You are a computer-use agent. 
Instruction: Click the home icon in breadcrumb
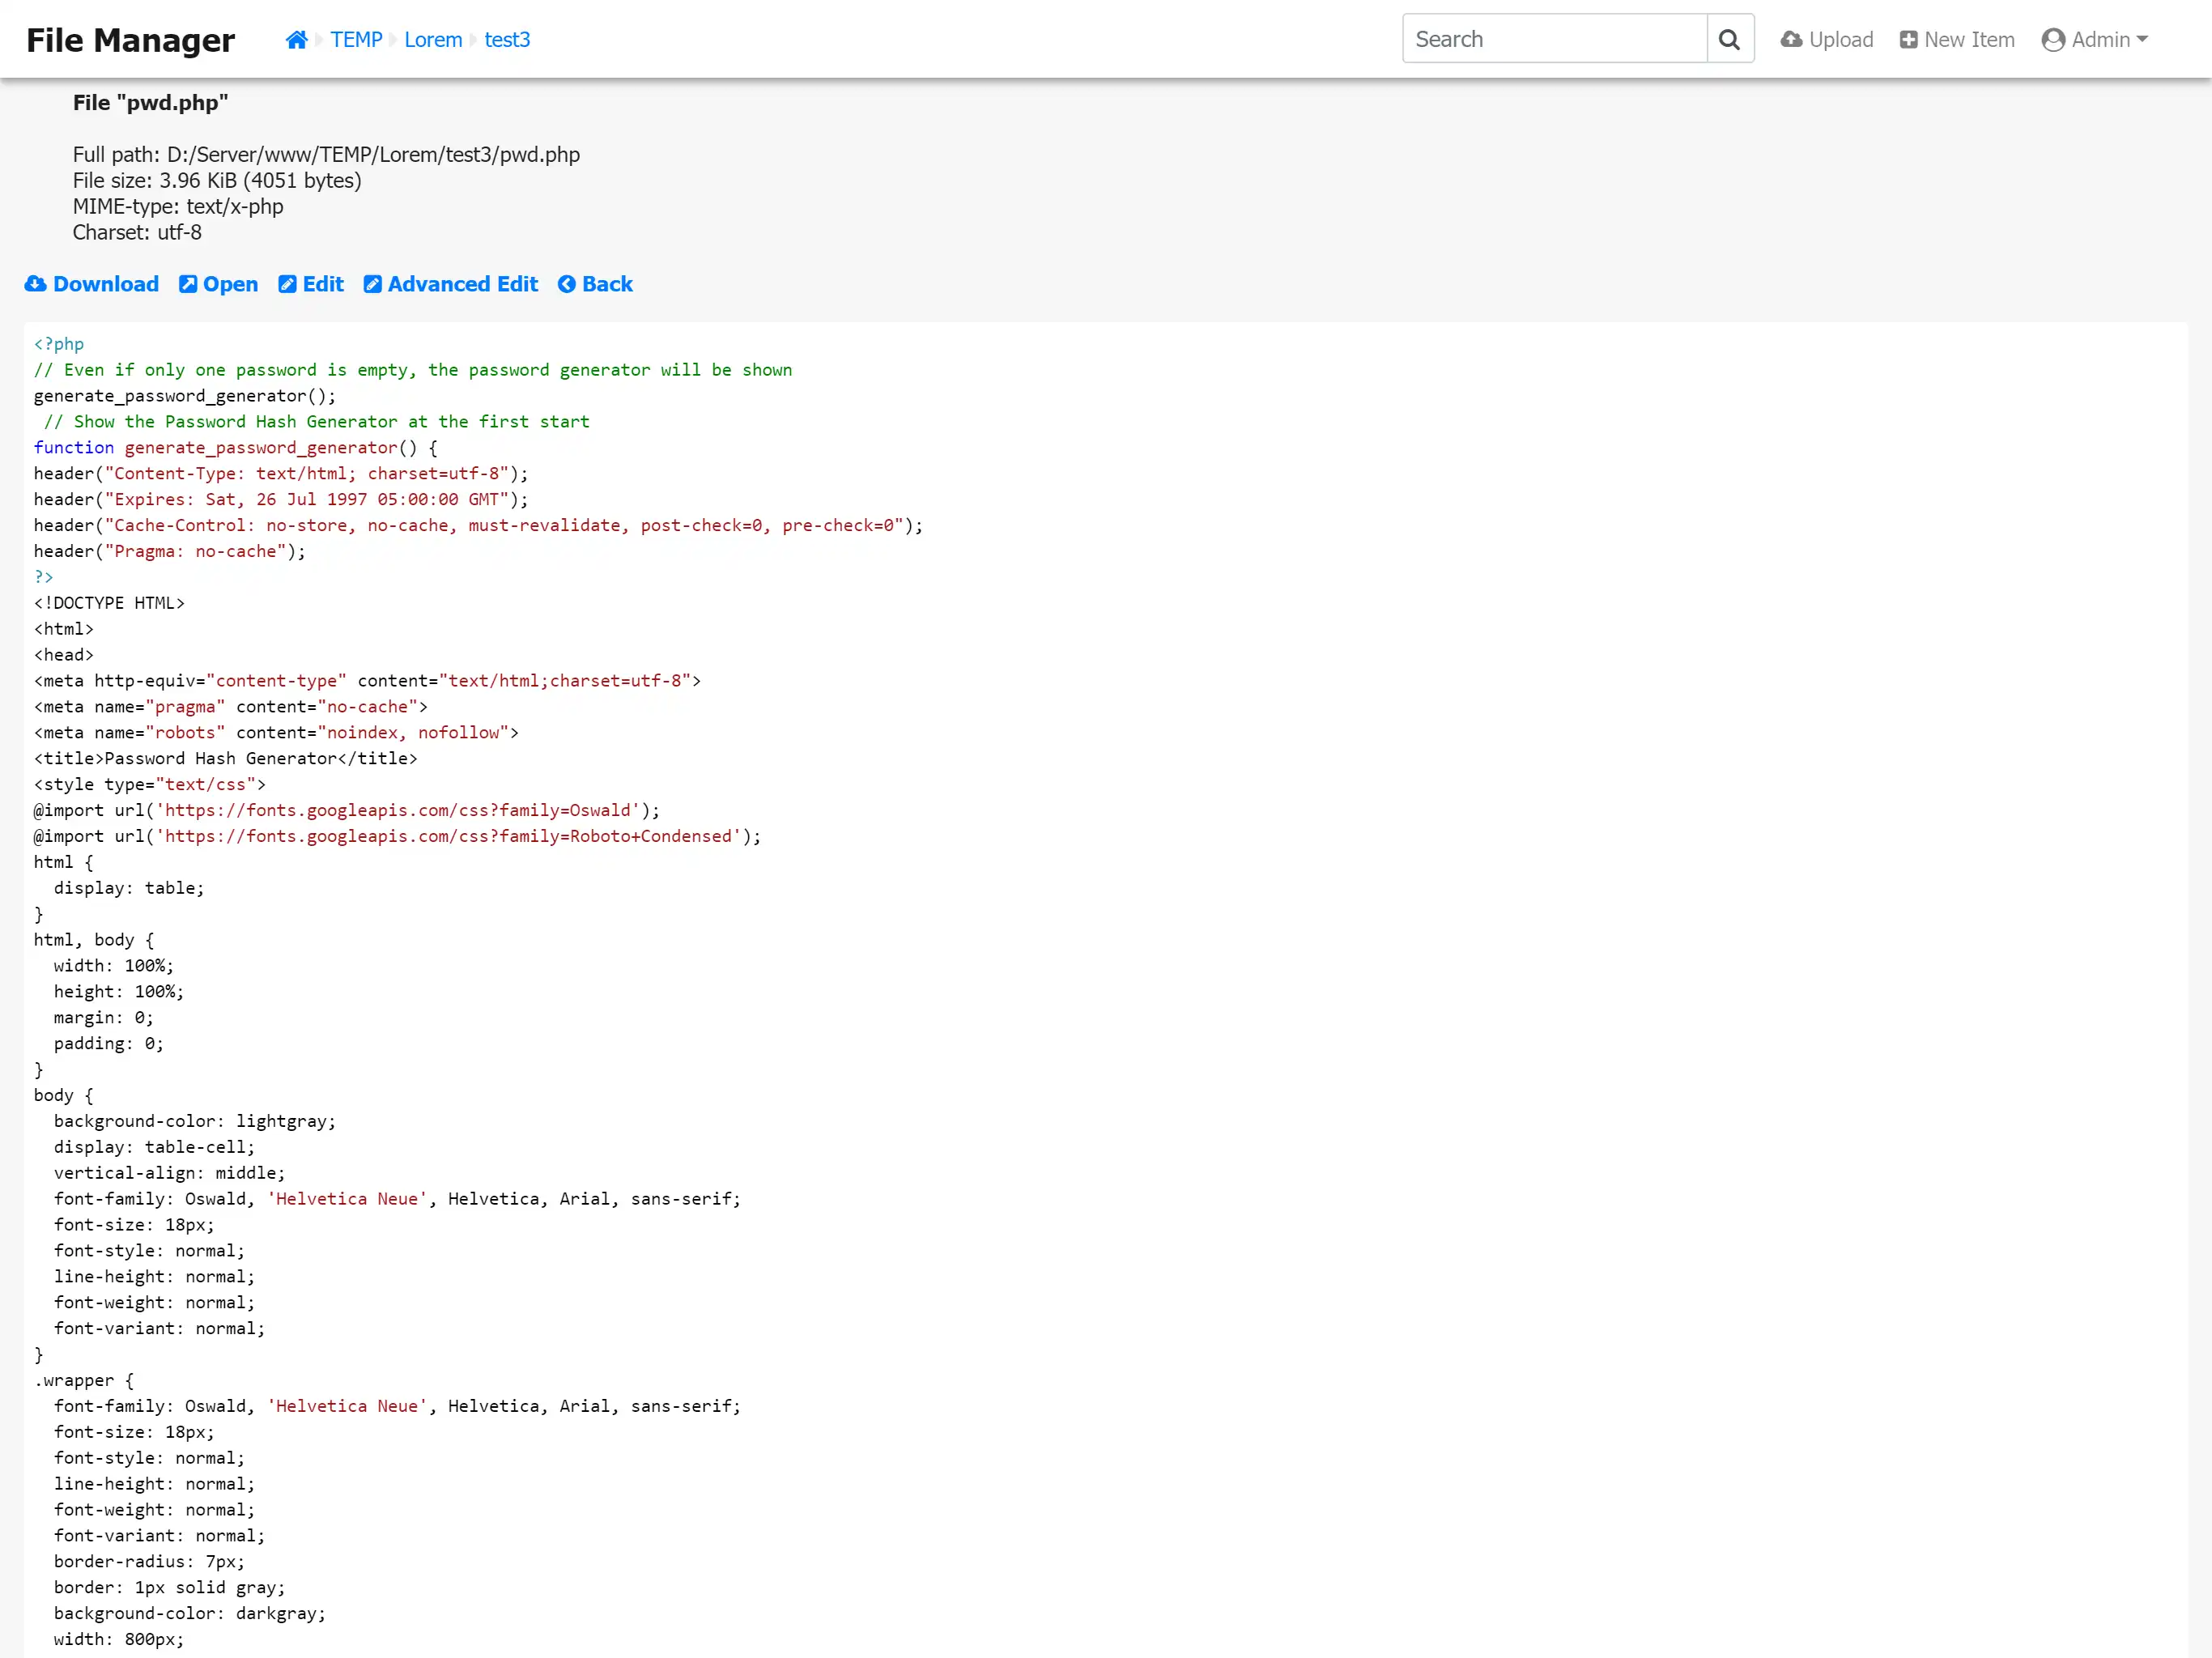coord(296,38)
